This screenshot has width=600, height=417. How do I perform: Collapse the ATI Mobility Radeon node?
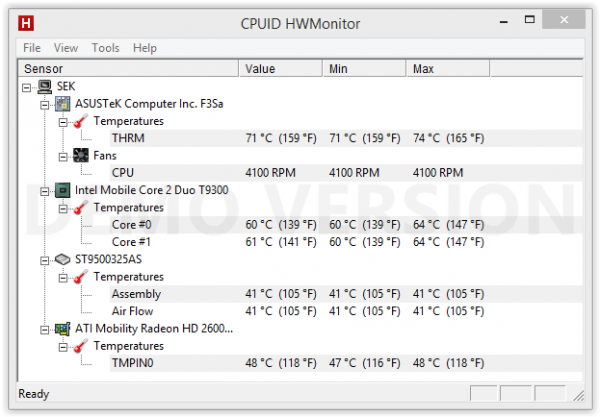tap(45, 330)
